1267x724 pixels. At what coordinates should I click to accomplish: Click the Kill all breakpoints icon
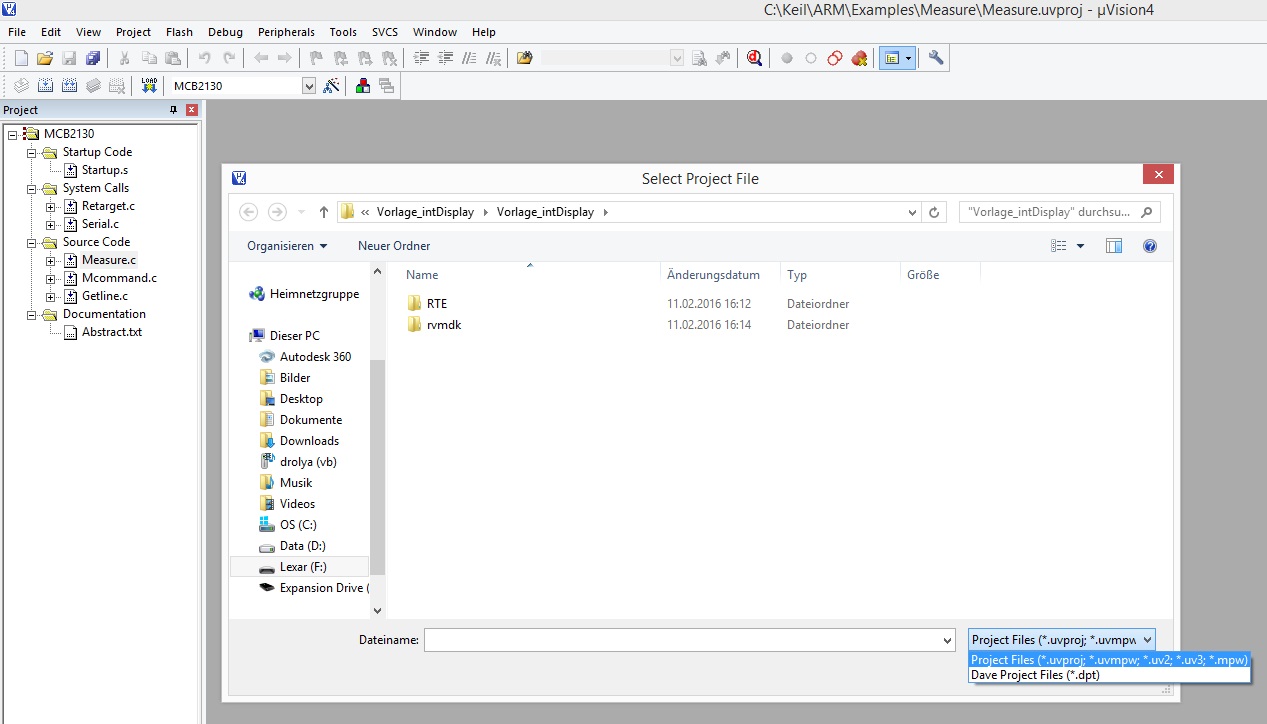pos(859,58)
